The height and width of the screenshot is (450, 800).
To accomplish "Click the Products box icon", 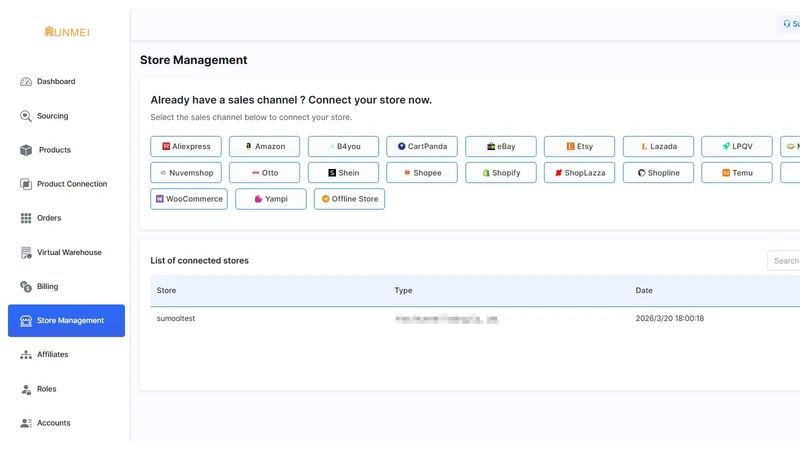I will (26, 150).
